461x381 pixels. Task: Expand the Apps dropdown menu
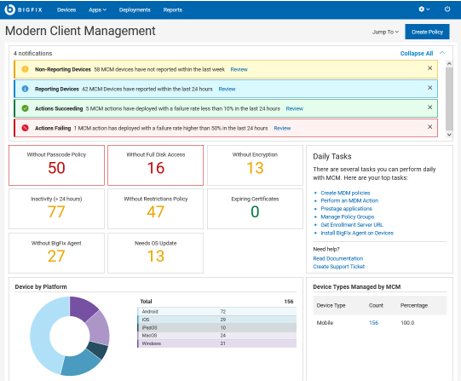(97, 10)
